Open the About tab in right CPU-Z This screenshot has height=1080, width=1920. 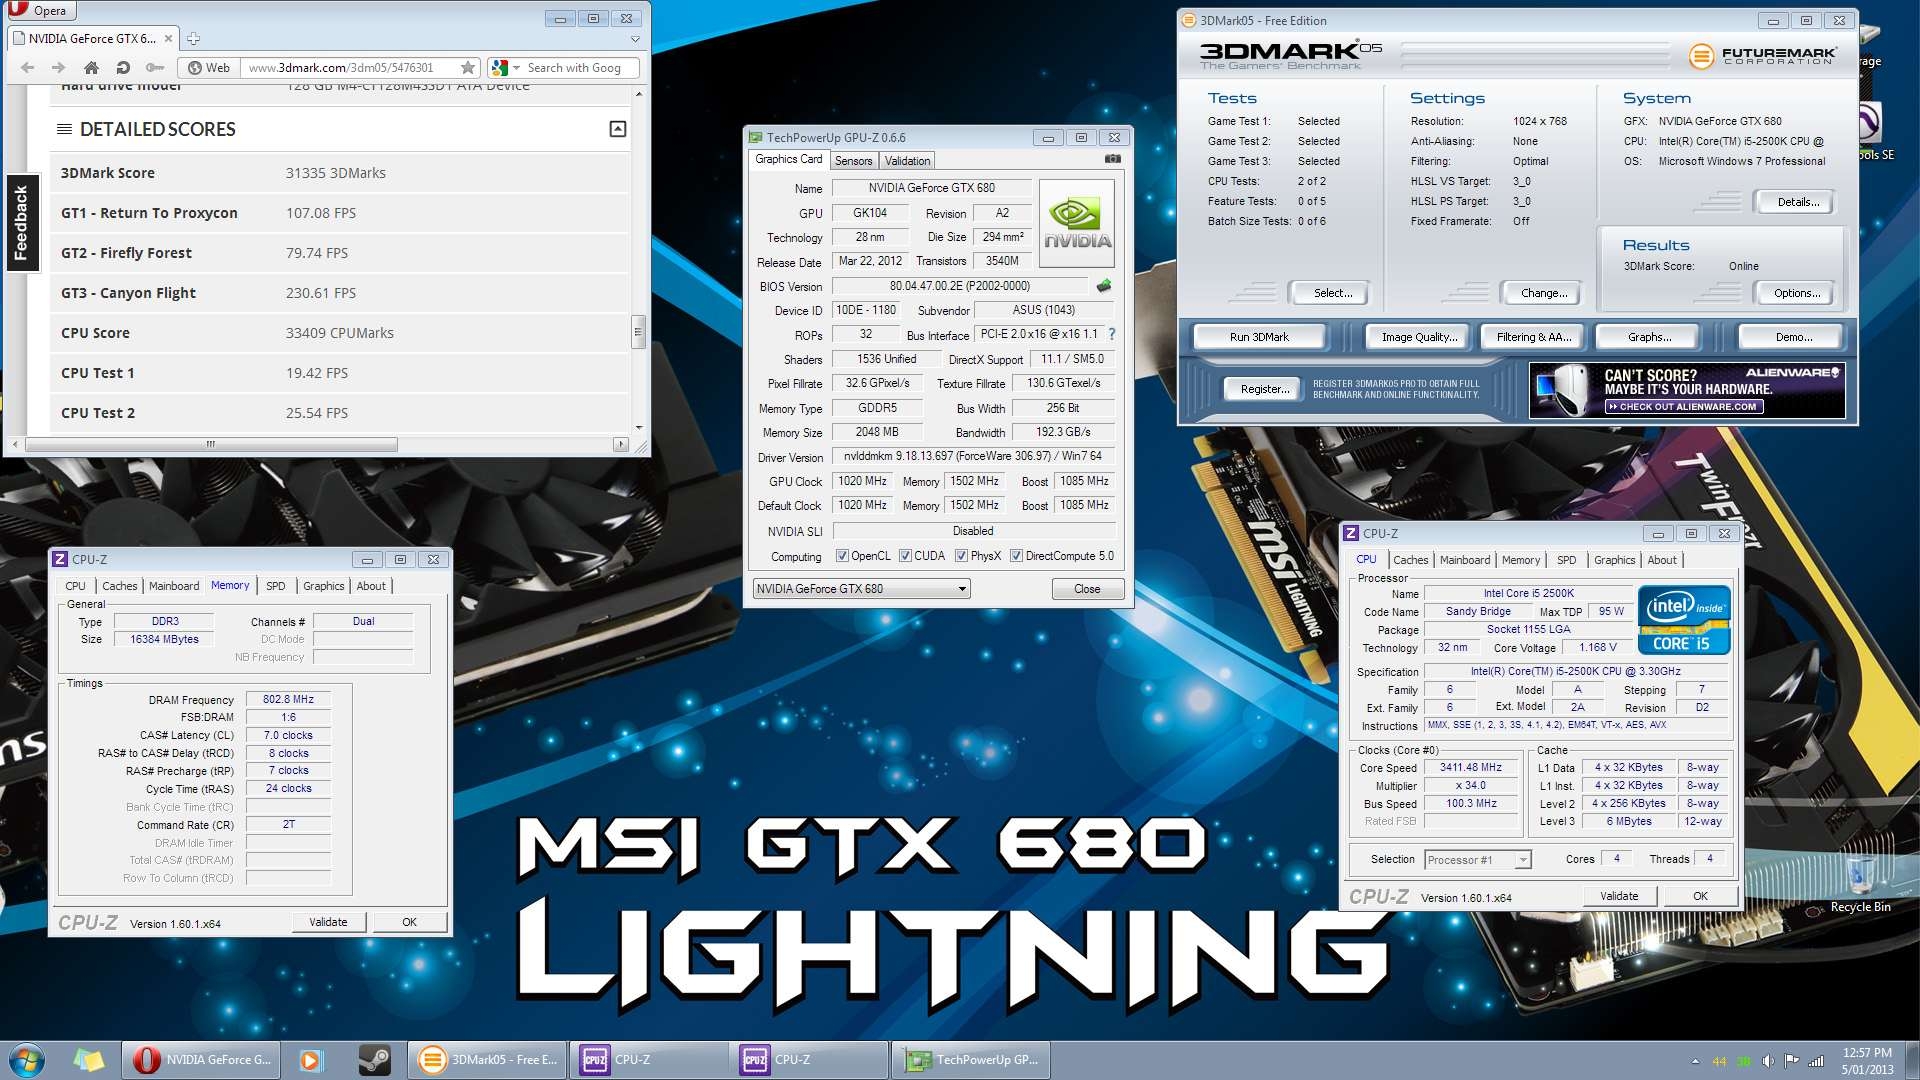[x=1662, y=560]
